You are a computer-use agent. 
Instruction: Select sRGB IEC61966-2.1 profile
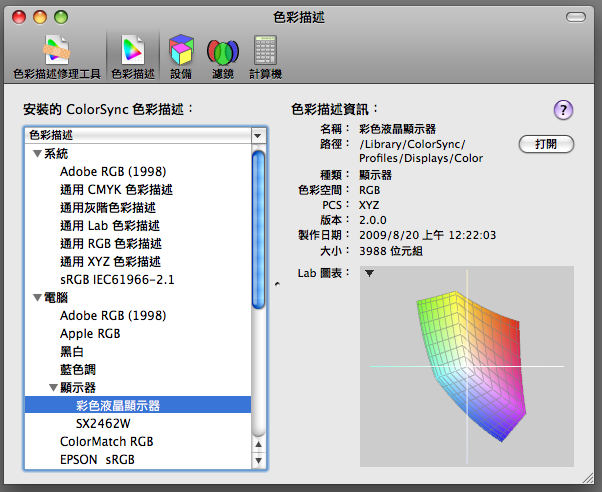click(x=117, y=280)
